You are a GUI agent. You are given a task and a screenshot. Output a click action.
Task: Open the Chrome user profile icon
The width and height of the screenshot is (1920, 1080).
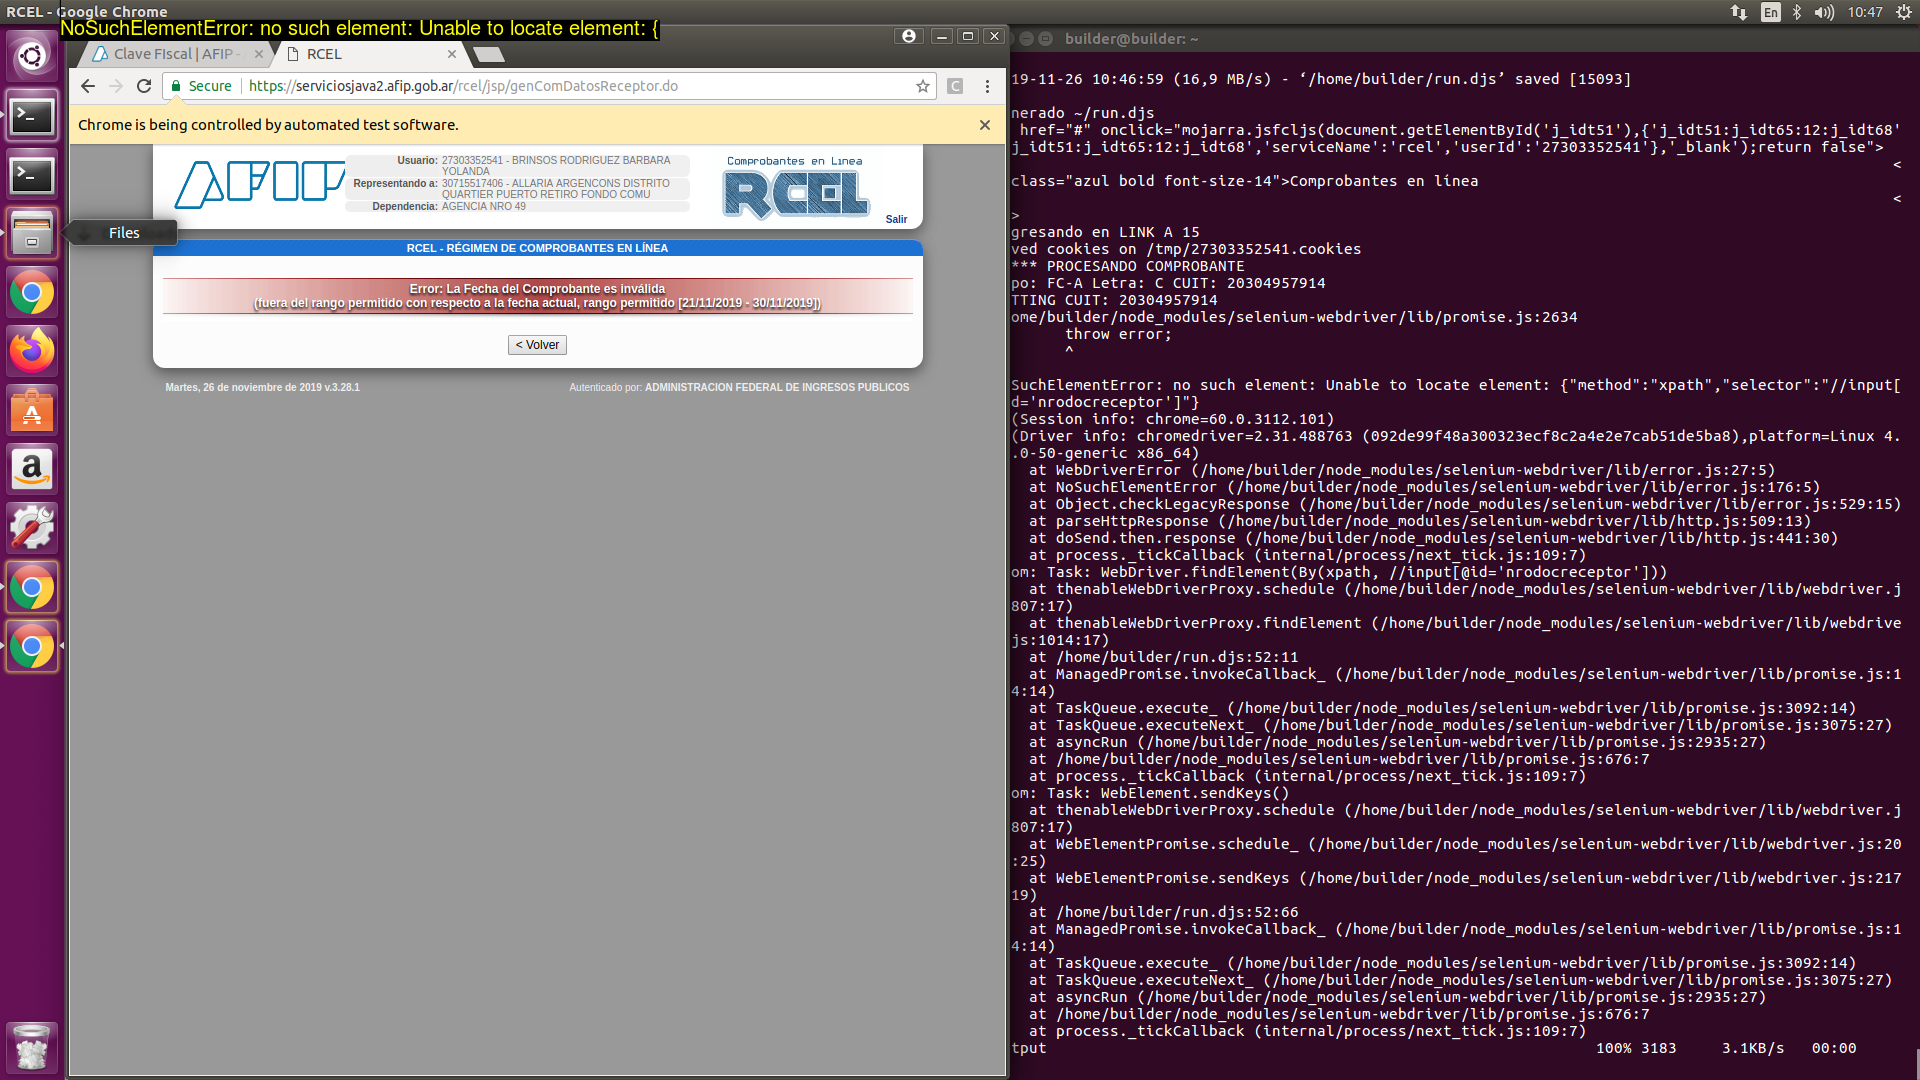coord(908,36)
